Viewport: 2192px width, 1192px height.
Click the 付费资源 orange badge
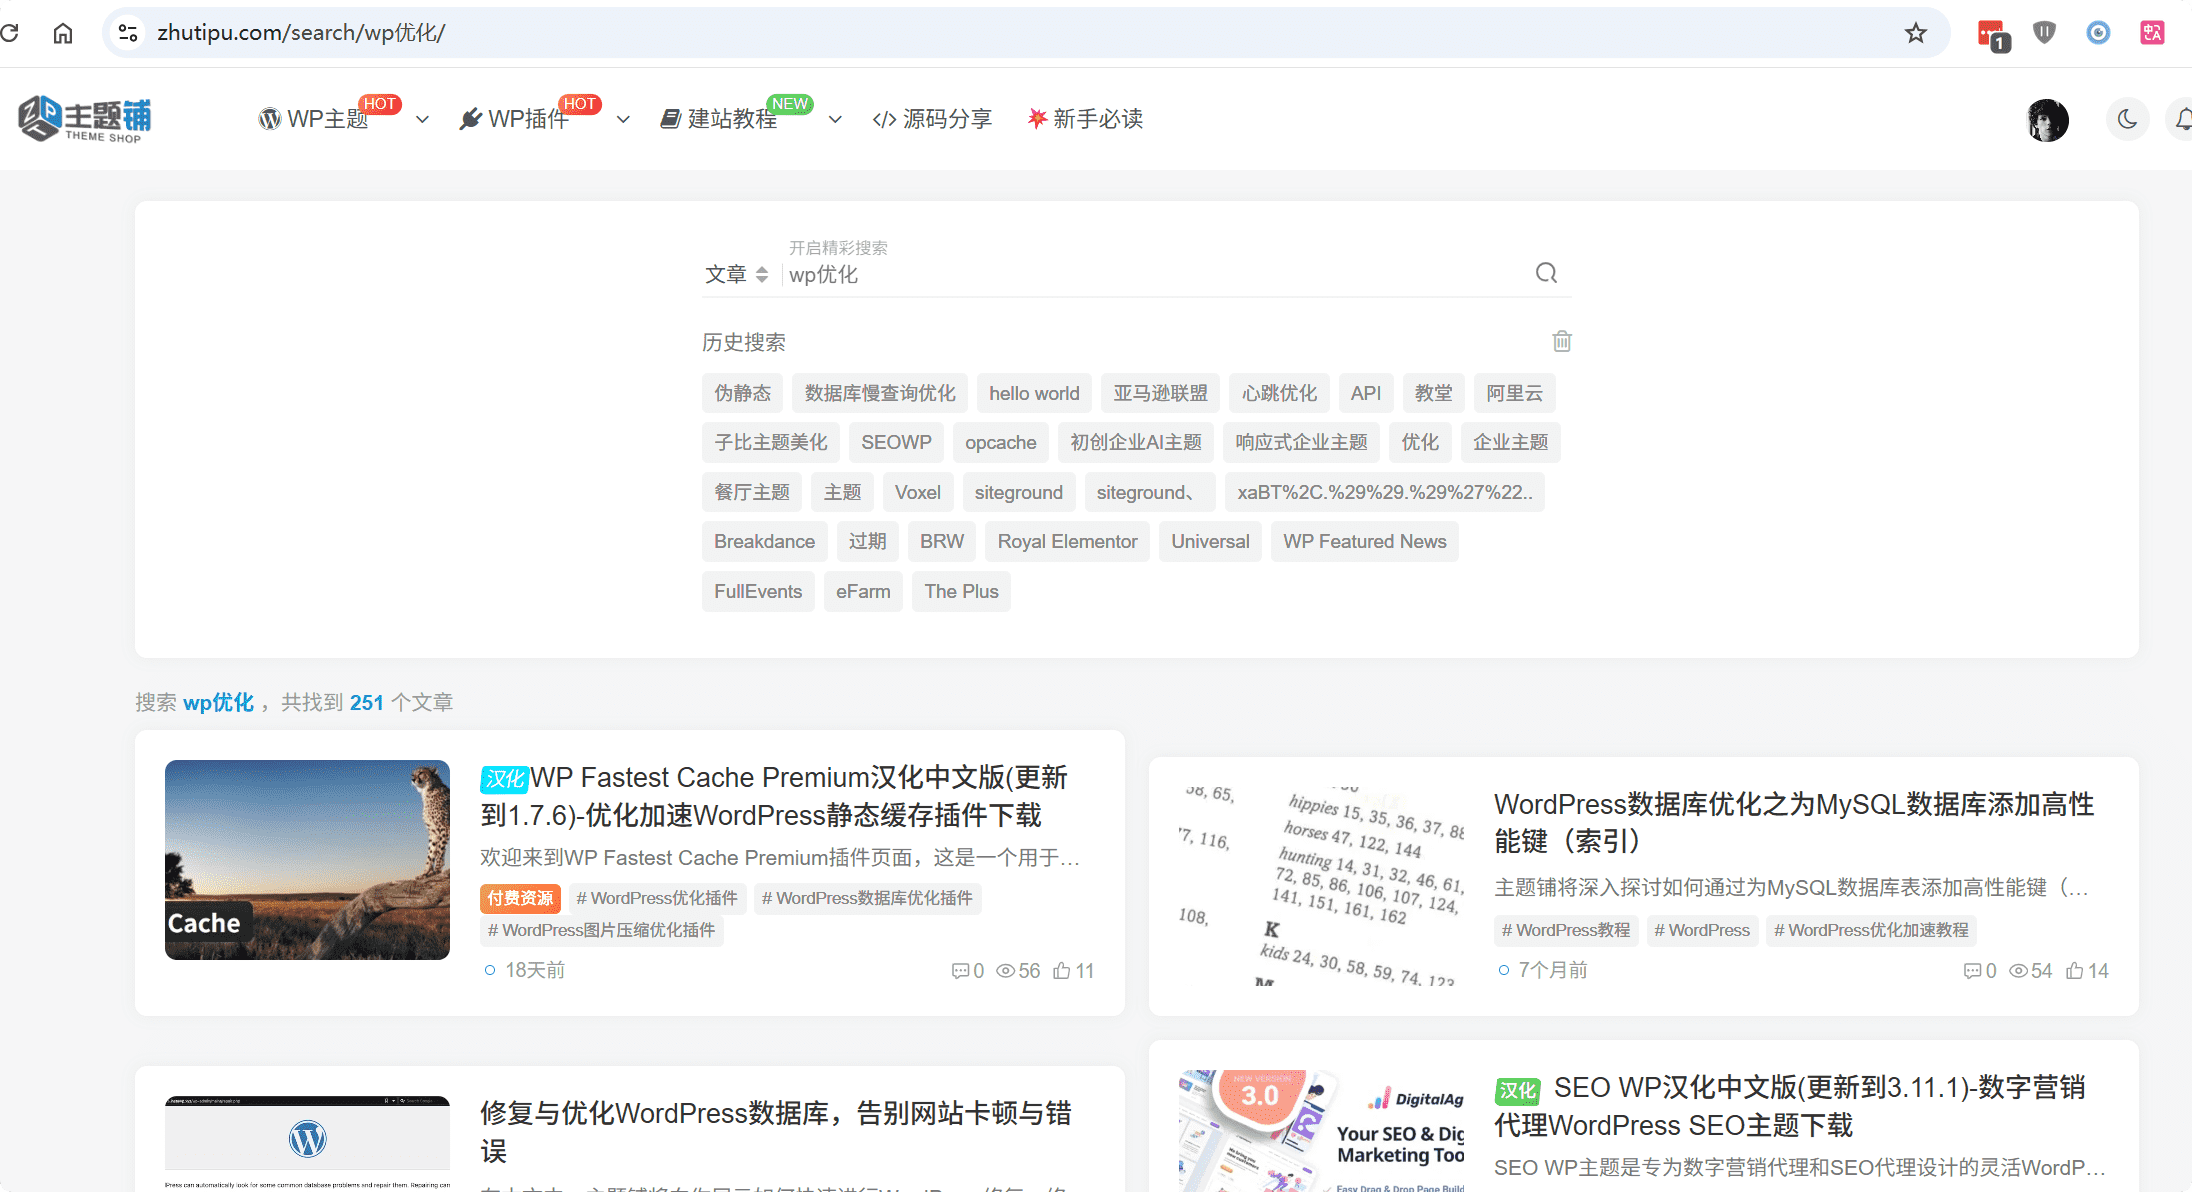520,898
